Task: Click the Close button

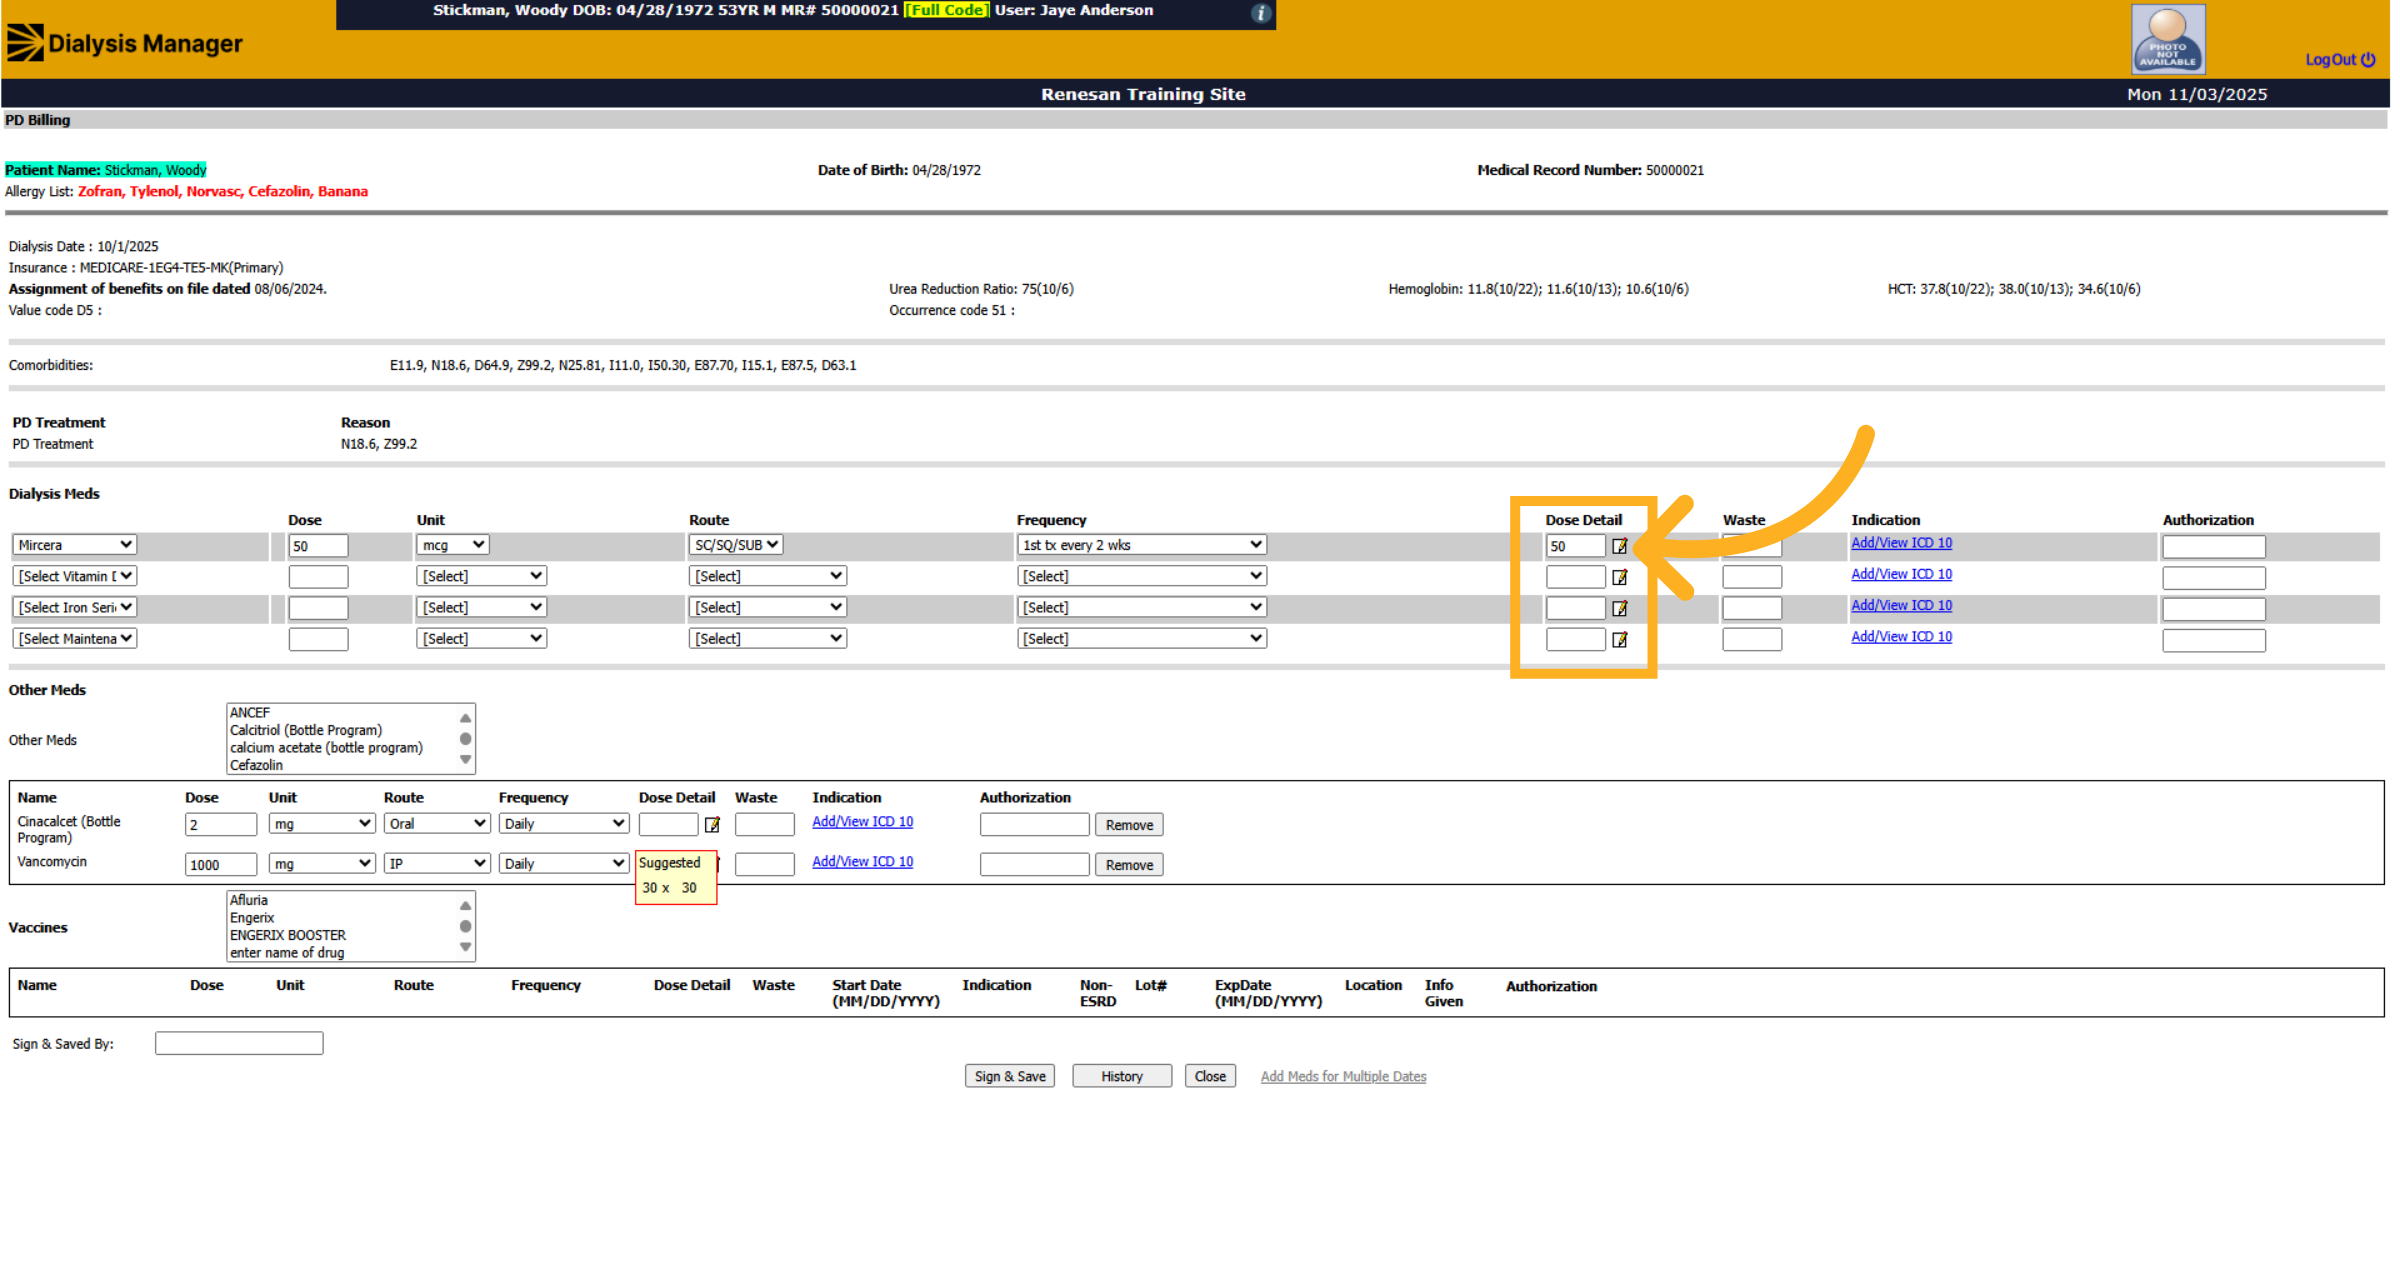Action: pos(1210,1076)
